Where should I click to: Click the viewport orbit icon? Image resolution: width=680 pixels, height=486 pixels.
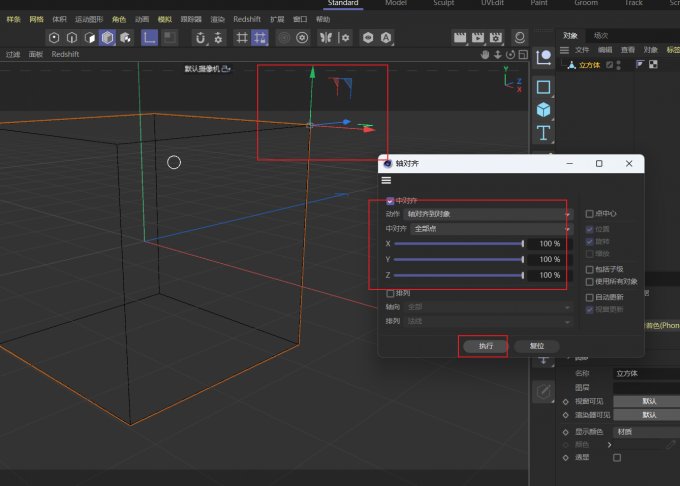coord(510,54)
